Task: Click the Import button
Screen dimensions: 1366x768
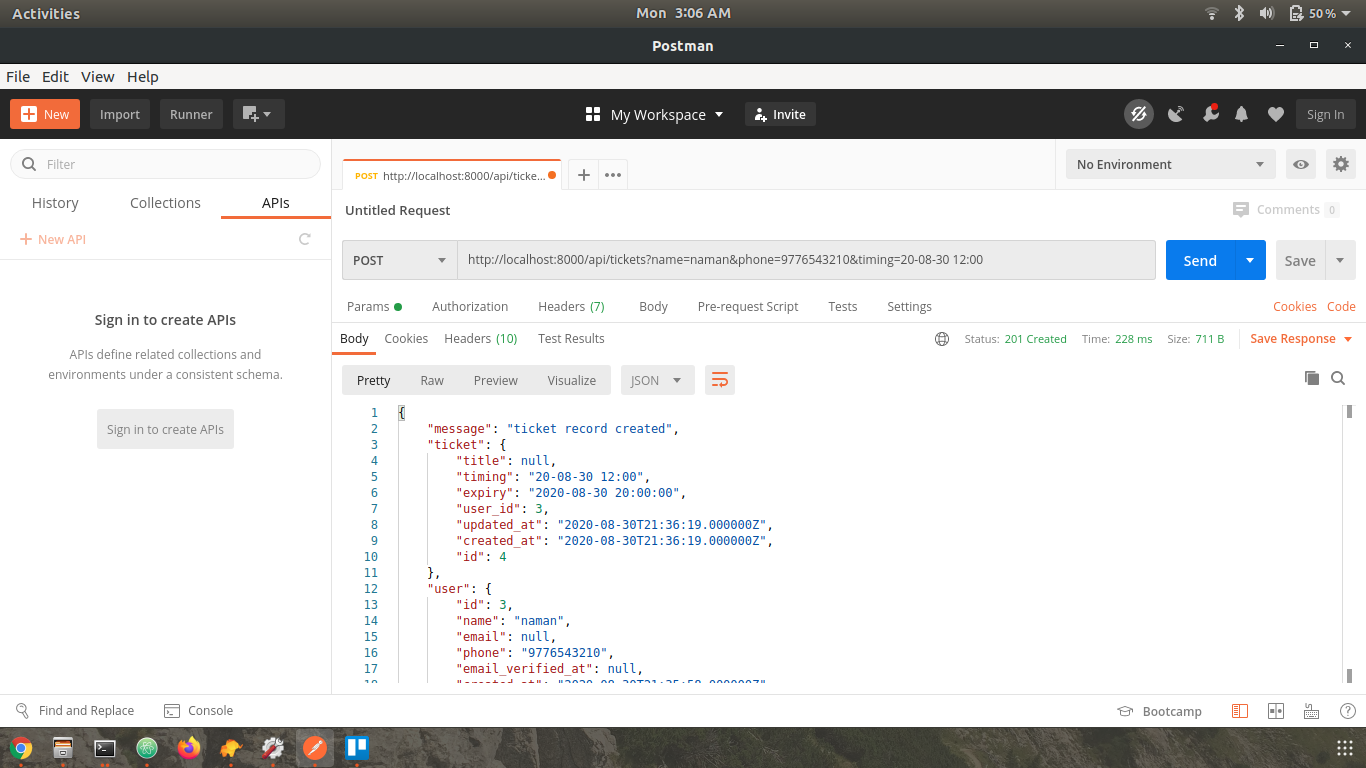Action: 120,114
